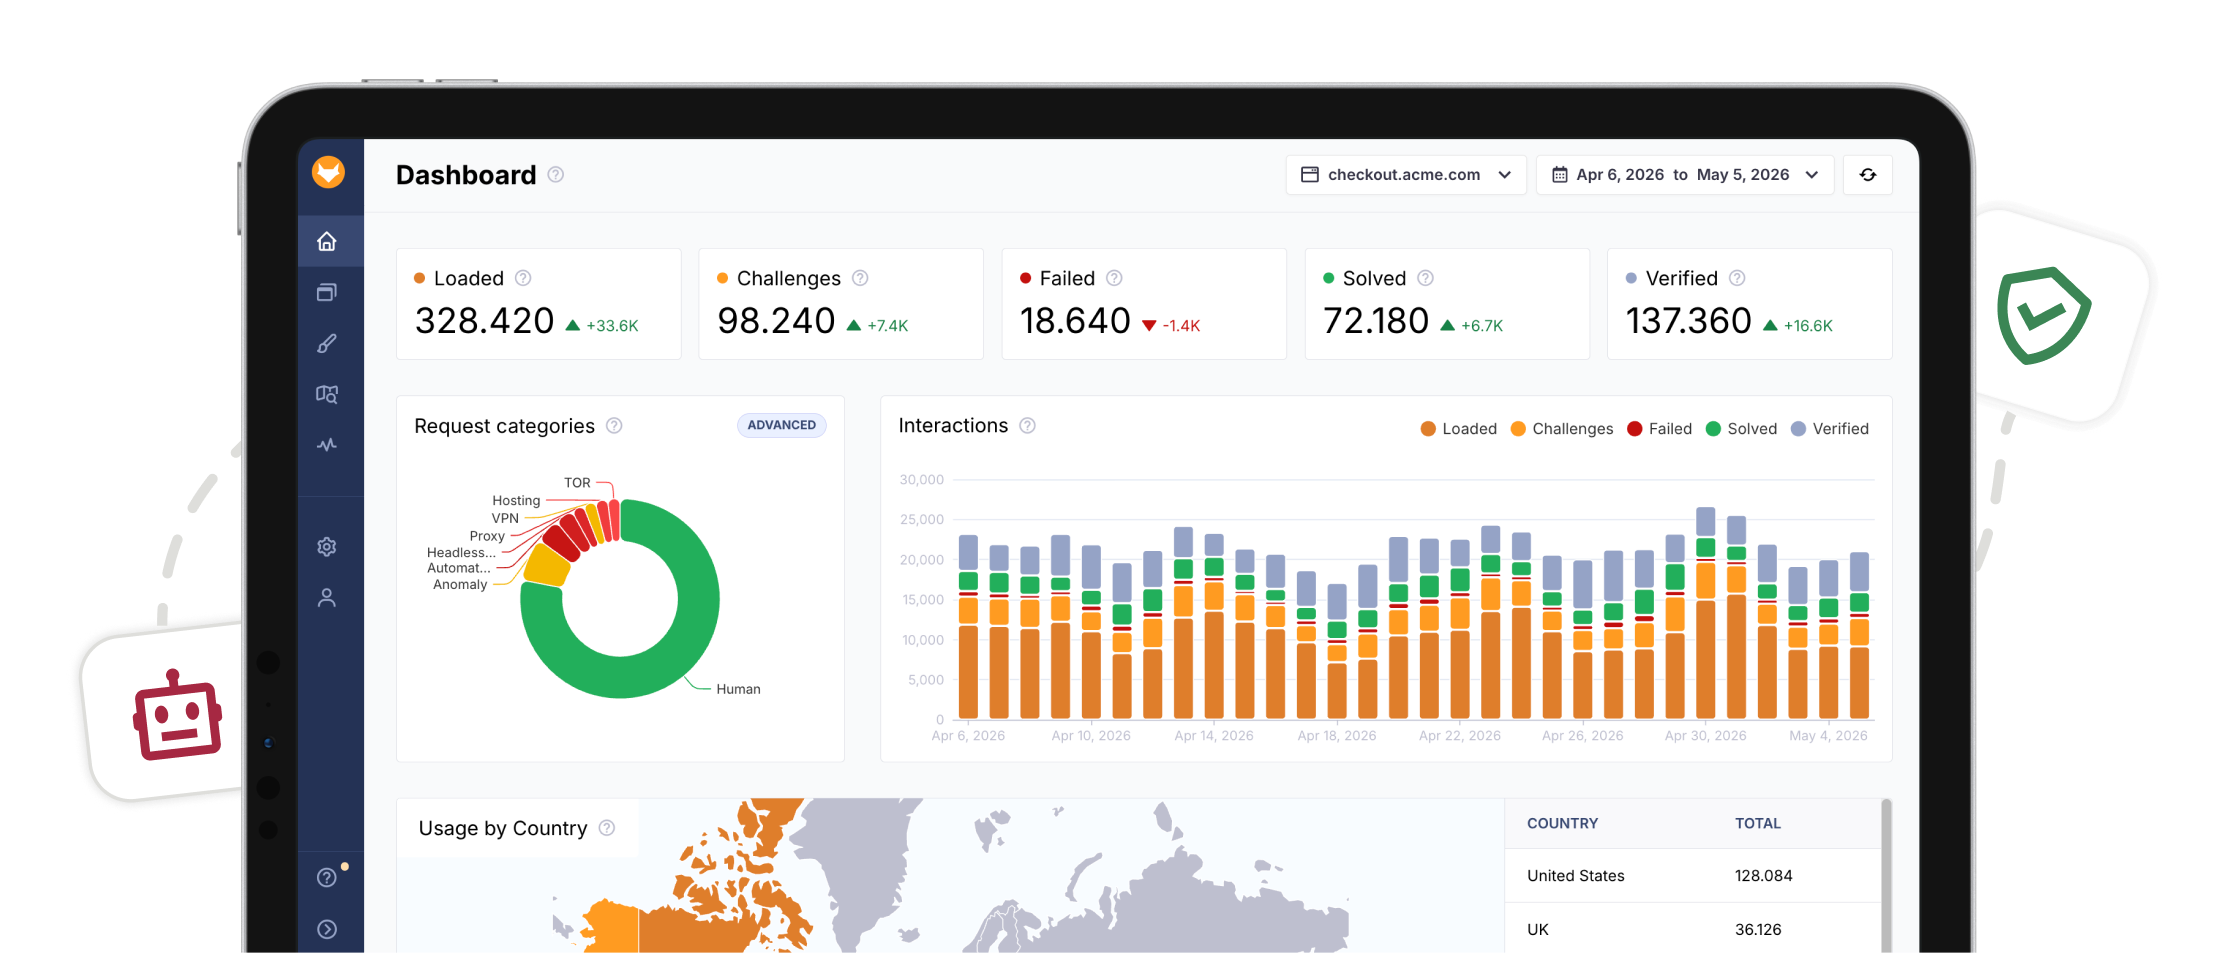
Task: Toggle Challenges series in Interactions legend
Action: pyautogui.click(x=1562, y=429)
